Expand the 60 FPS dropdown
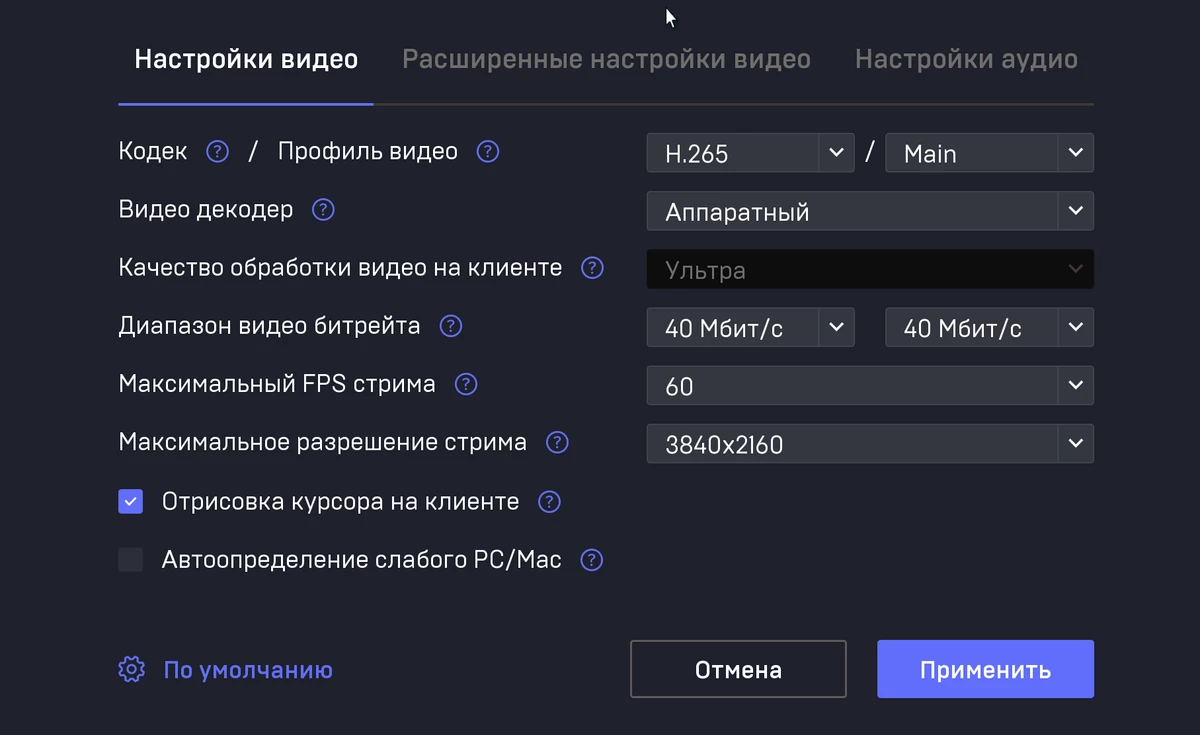1200x735 pixels. 870,385
